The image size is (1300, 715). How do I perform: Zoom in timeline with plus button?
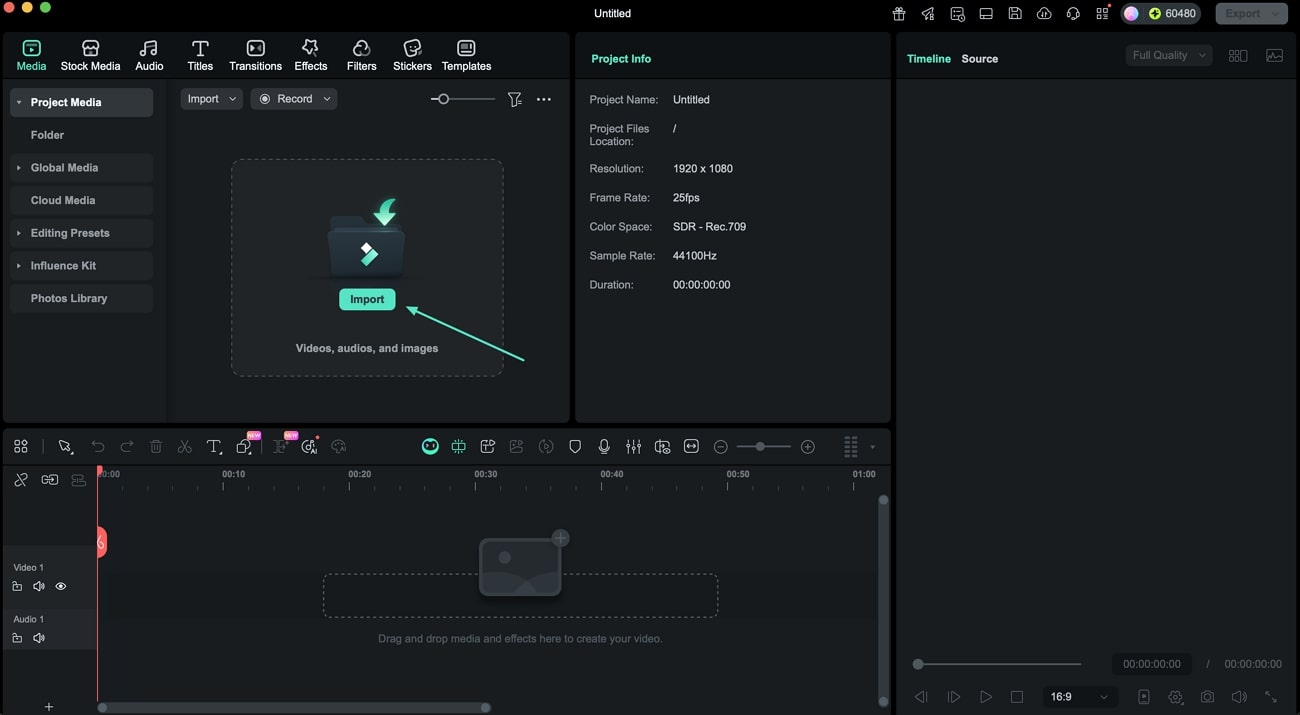click(808, 447)
